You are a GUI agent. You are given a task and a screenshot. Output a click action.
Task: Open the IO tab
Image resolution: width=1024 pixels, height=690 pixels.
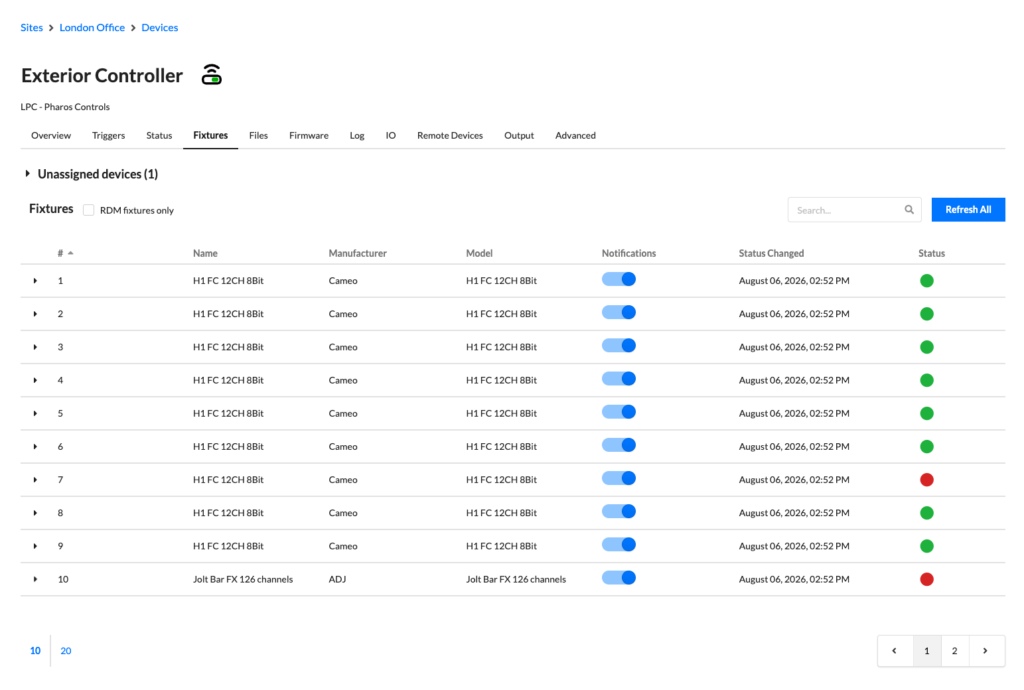[x=391, y=136]
